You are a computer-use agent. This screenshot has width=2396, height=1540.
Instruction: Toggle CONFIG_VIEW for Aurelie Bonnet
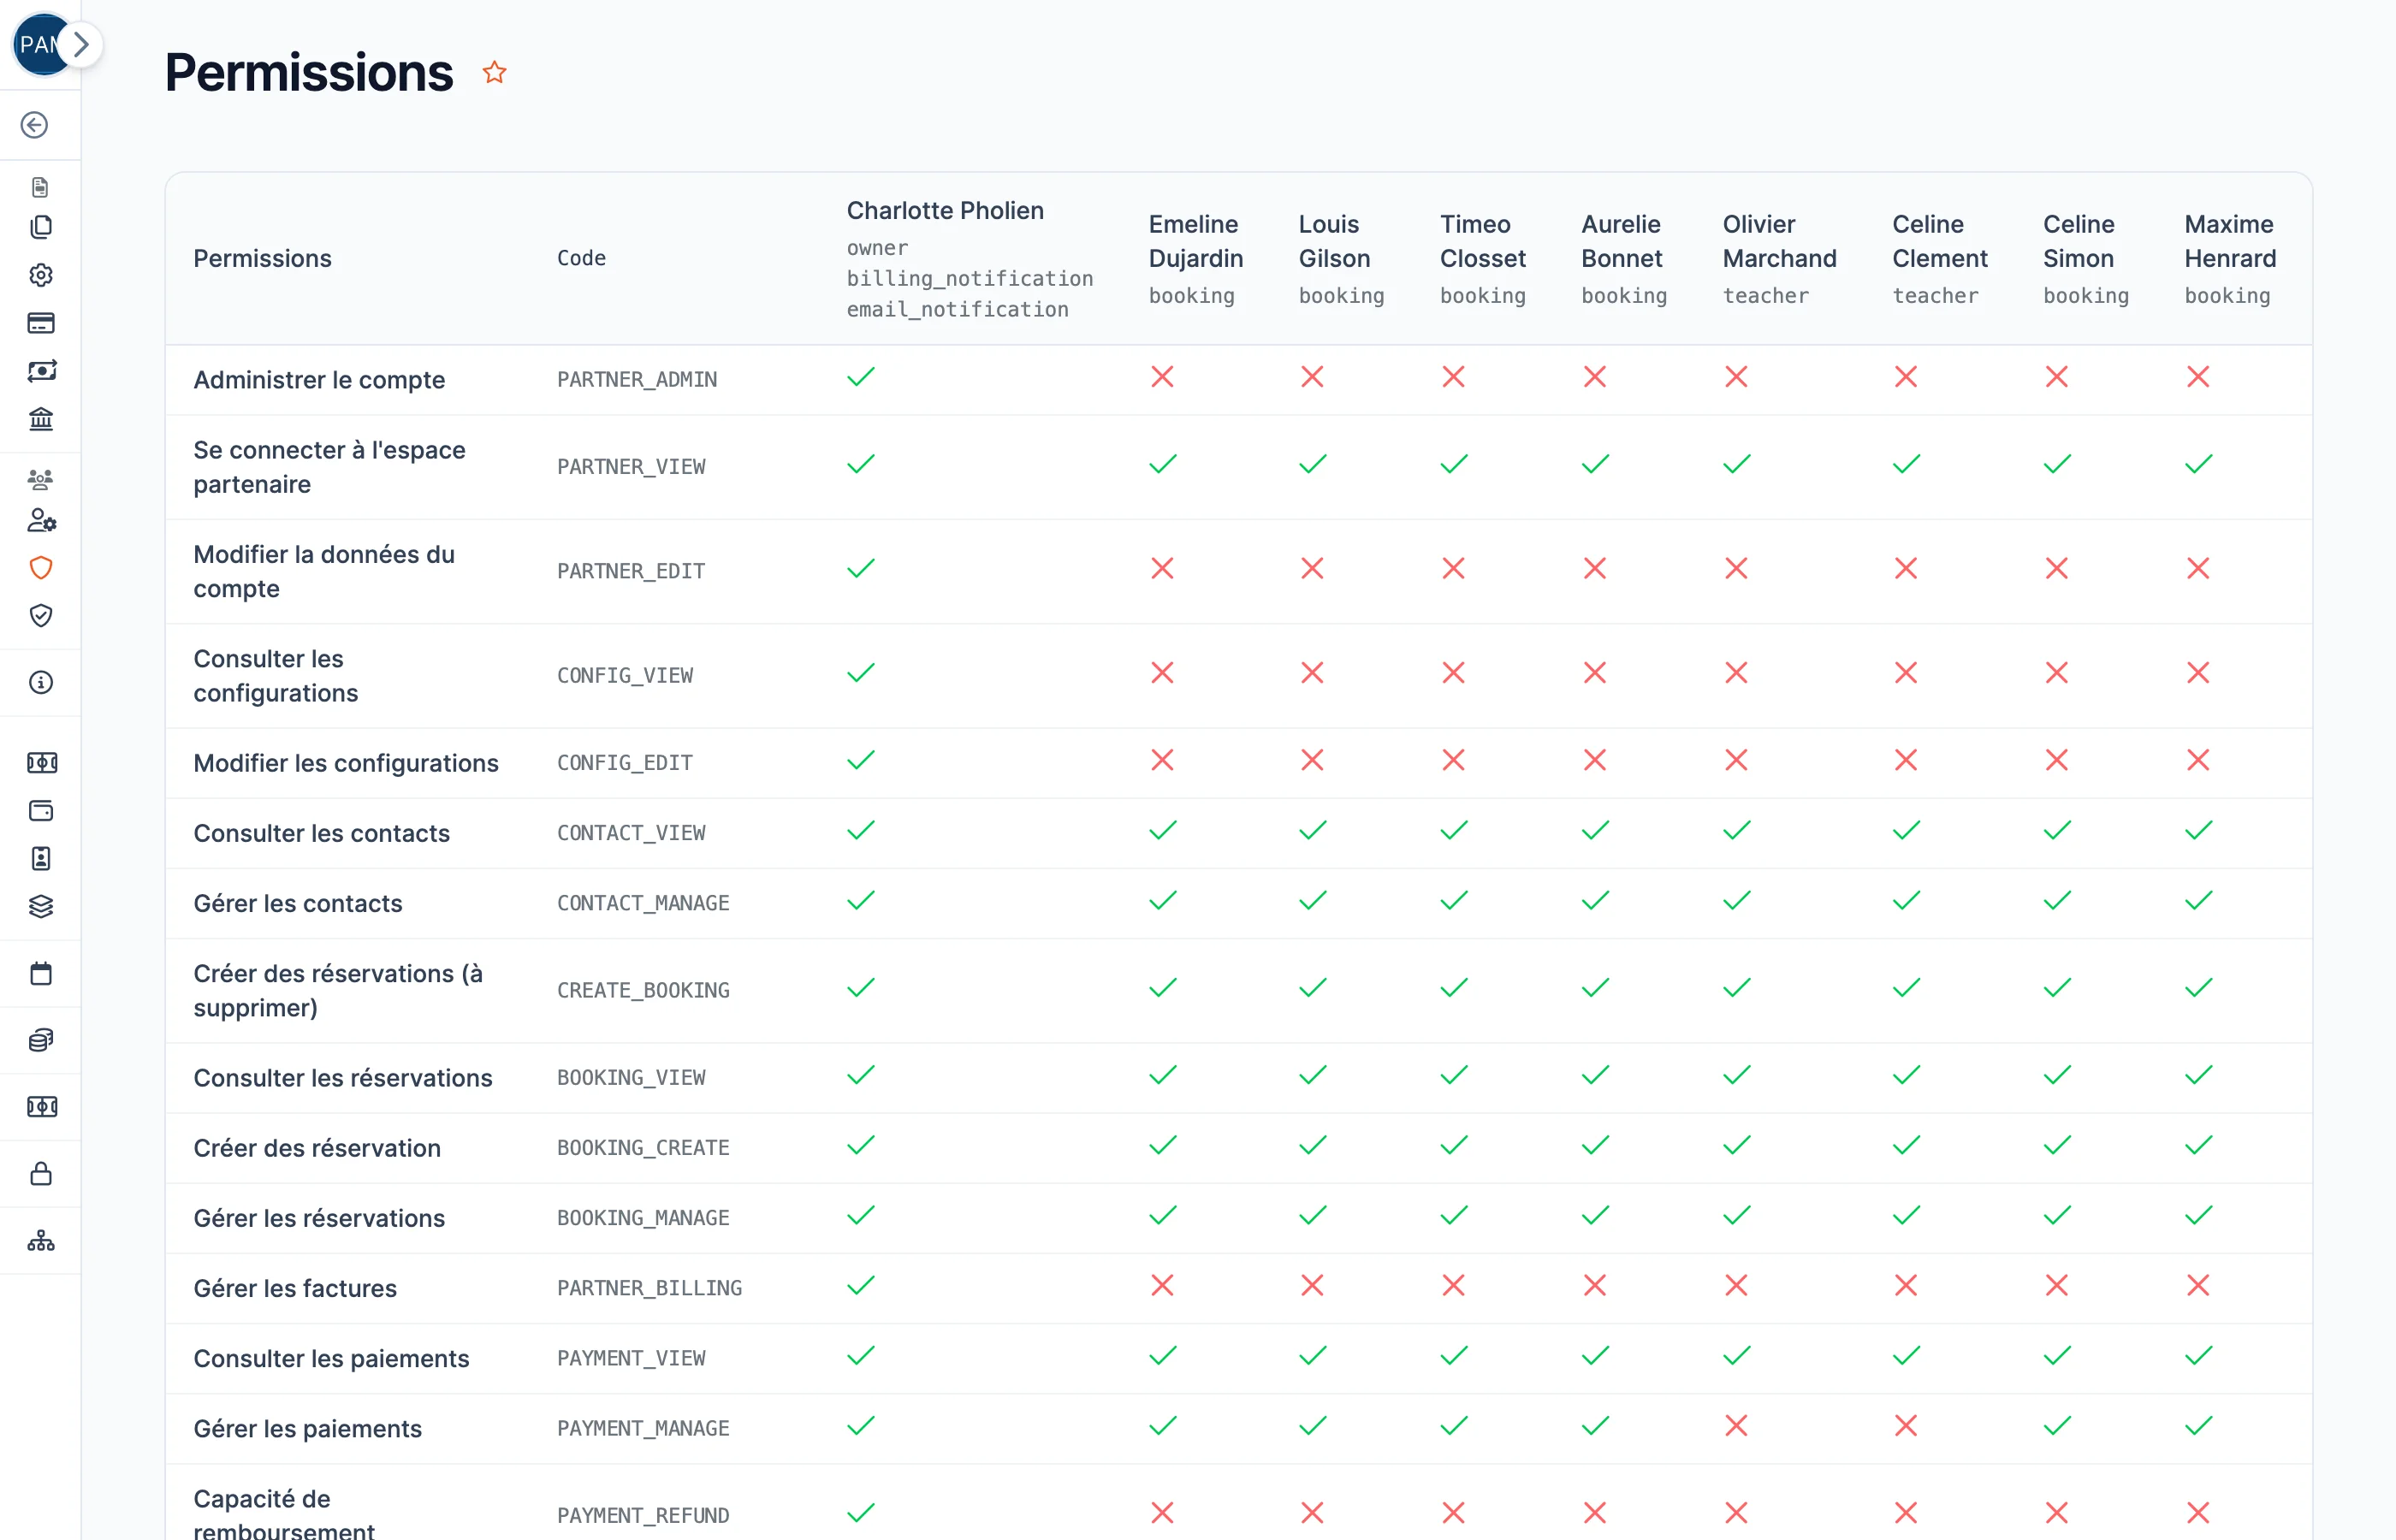[x=1595, y=673]
